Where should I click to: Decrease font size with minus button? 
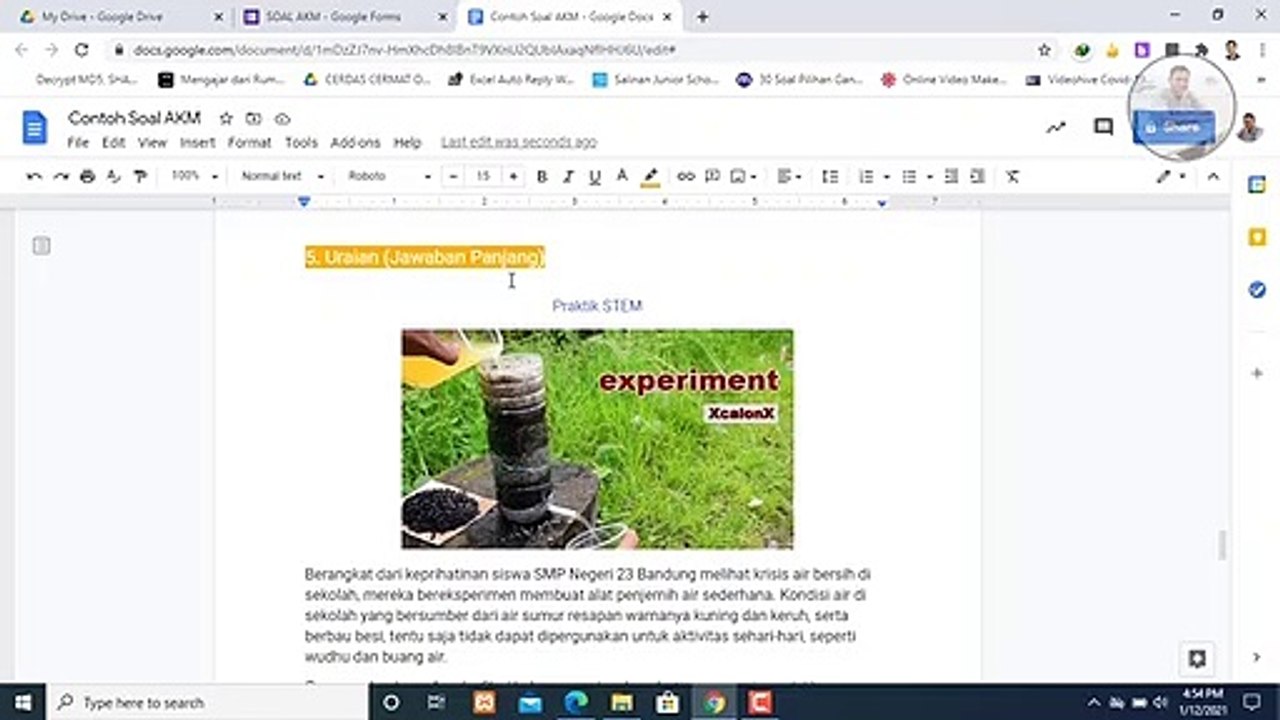pos(453,176)
